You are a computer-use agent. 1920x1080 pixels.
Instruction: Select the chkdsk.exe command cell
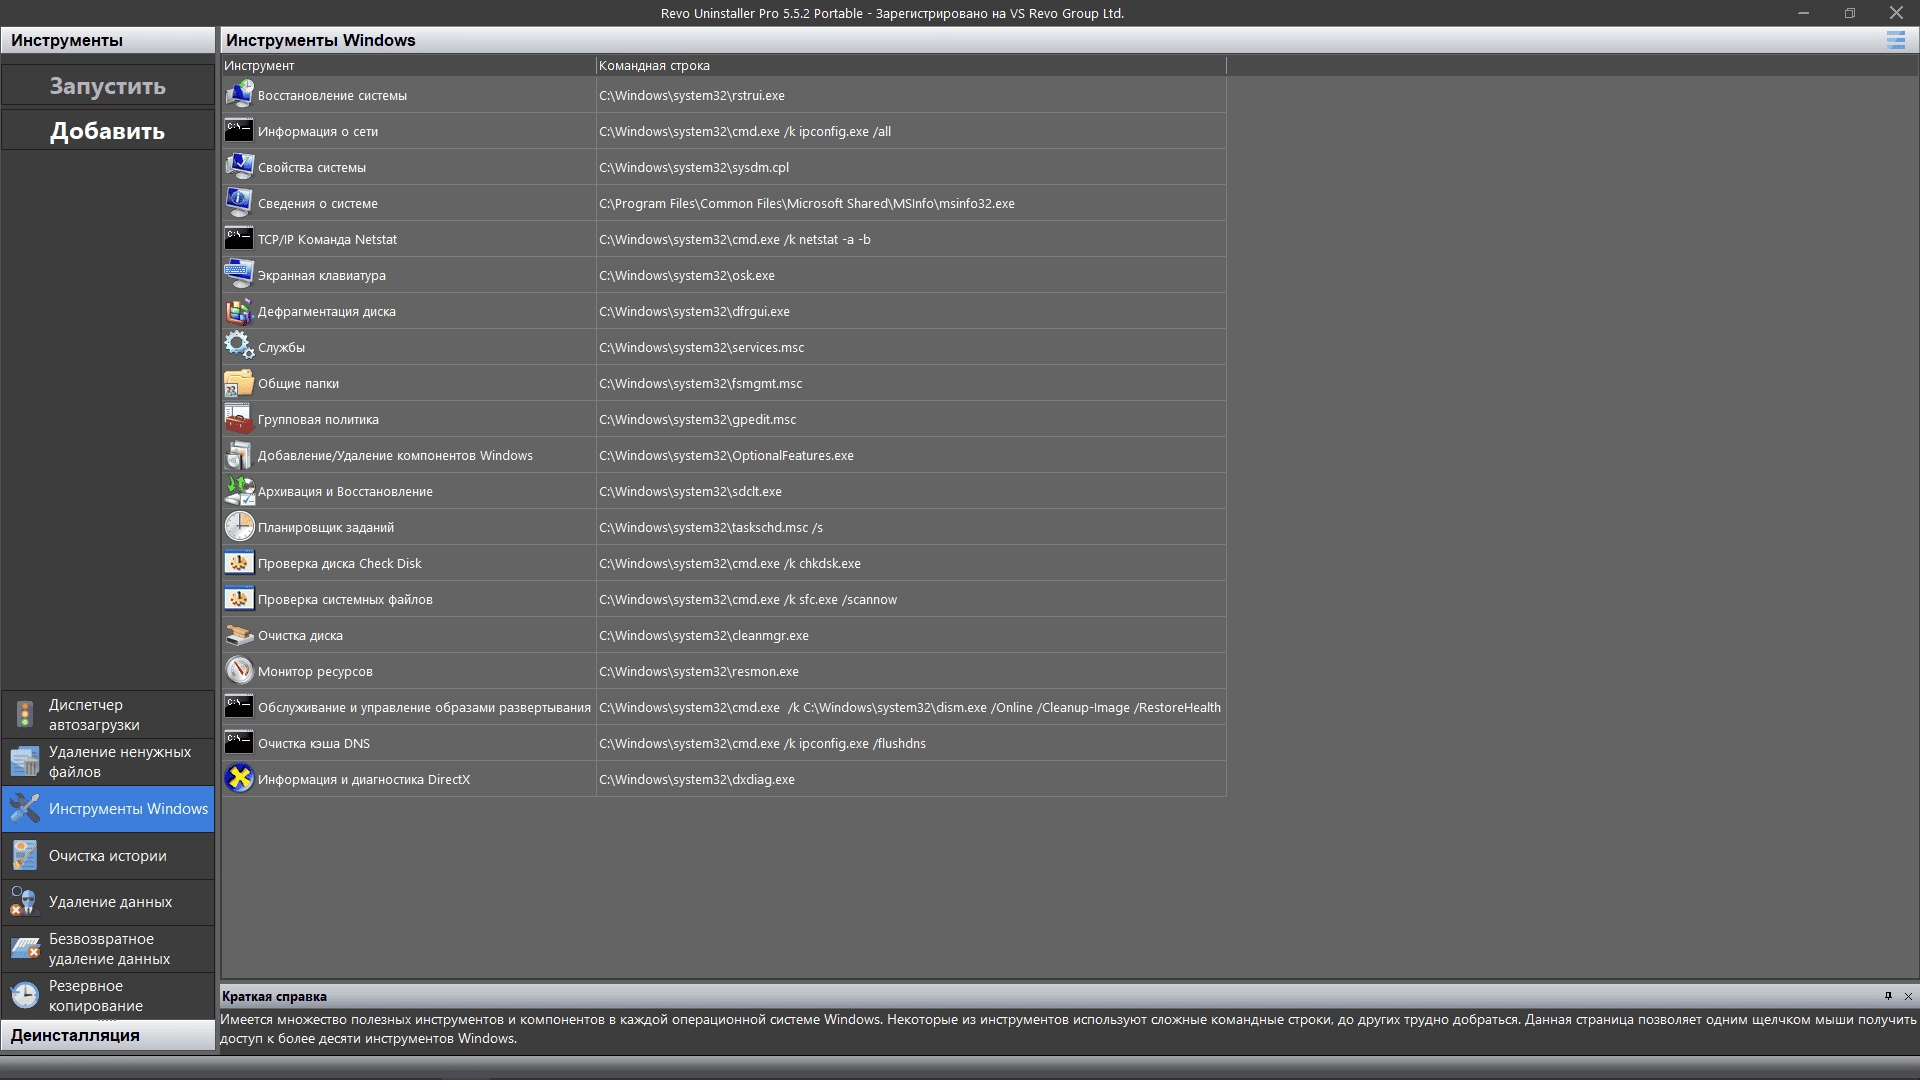click(911, 563)
